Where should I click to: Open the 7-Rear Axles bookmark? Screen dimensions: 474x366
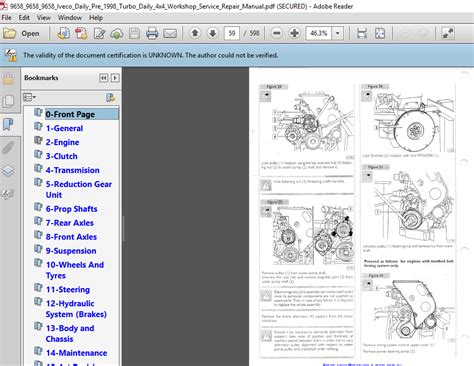point(70,223)
